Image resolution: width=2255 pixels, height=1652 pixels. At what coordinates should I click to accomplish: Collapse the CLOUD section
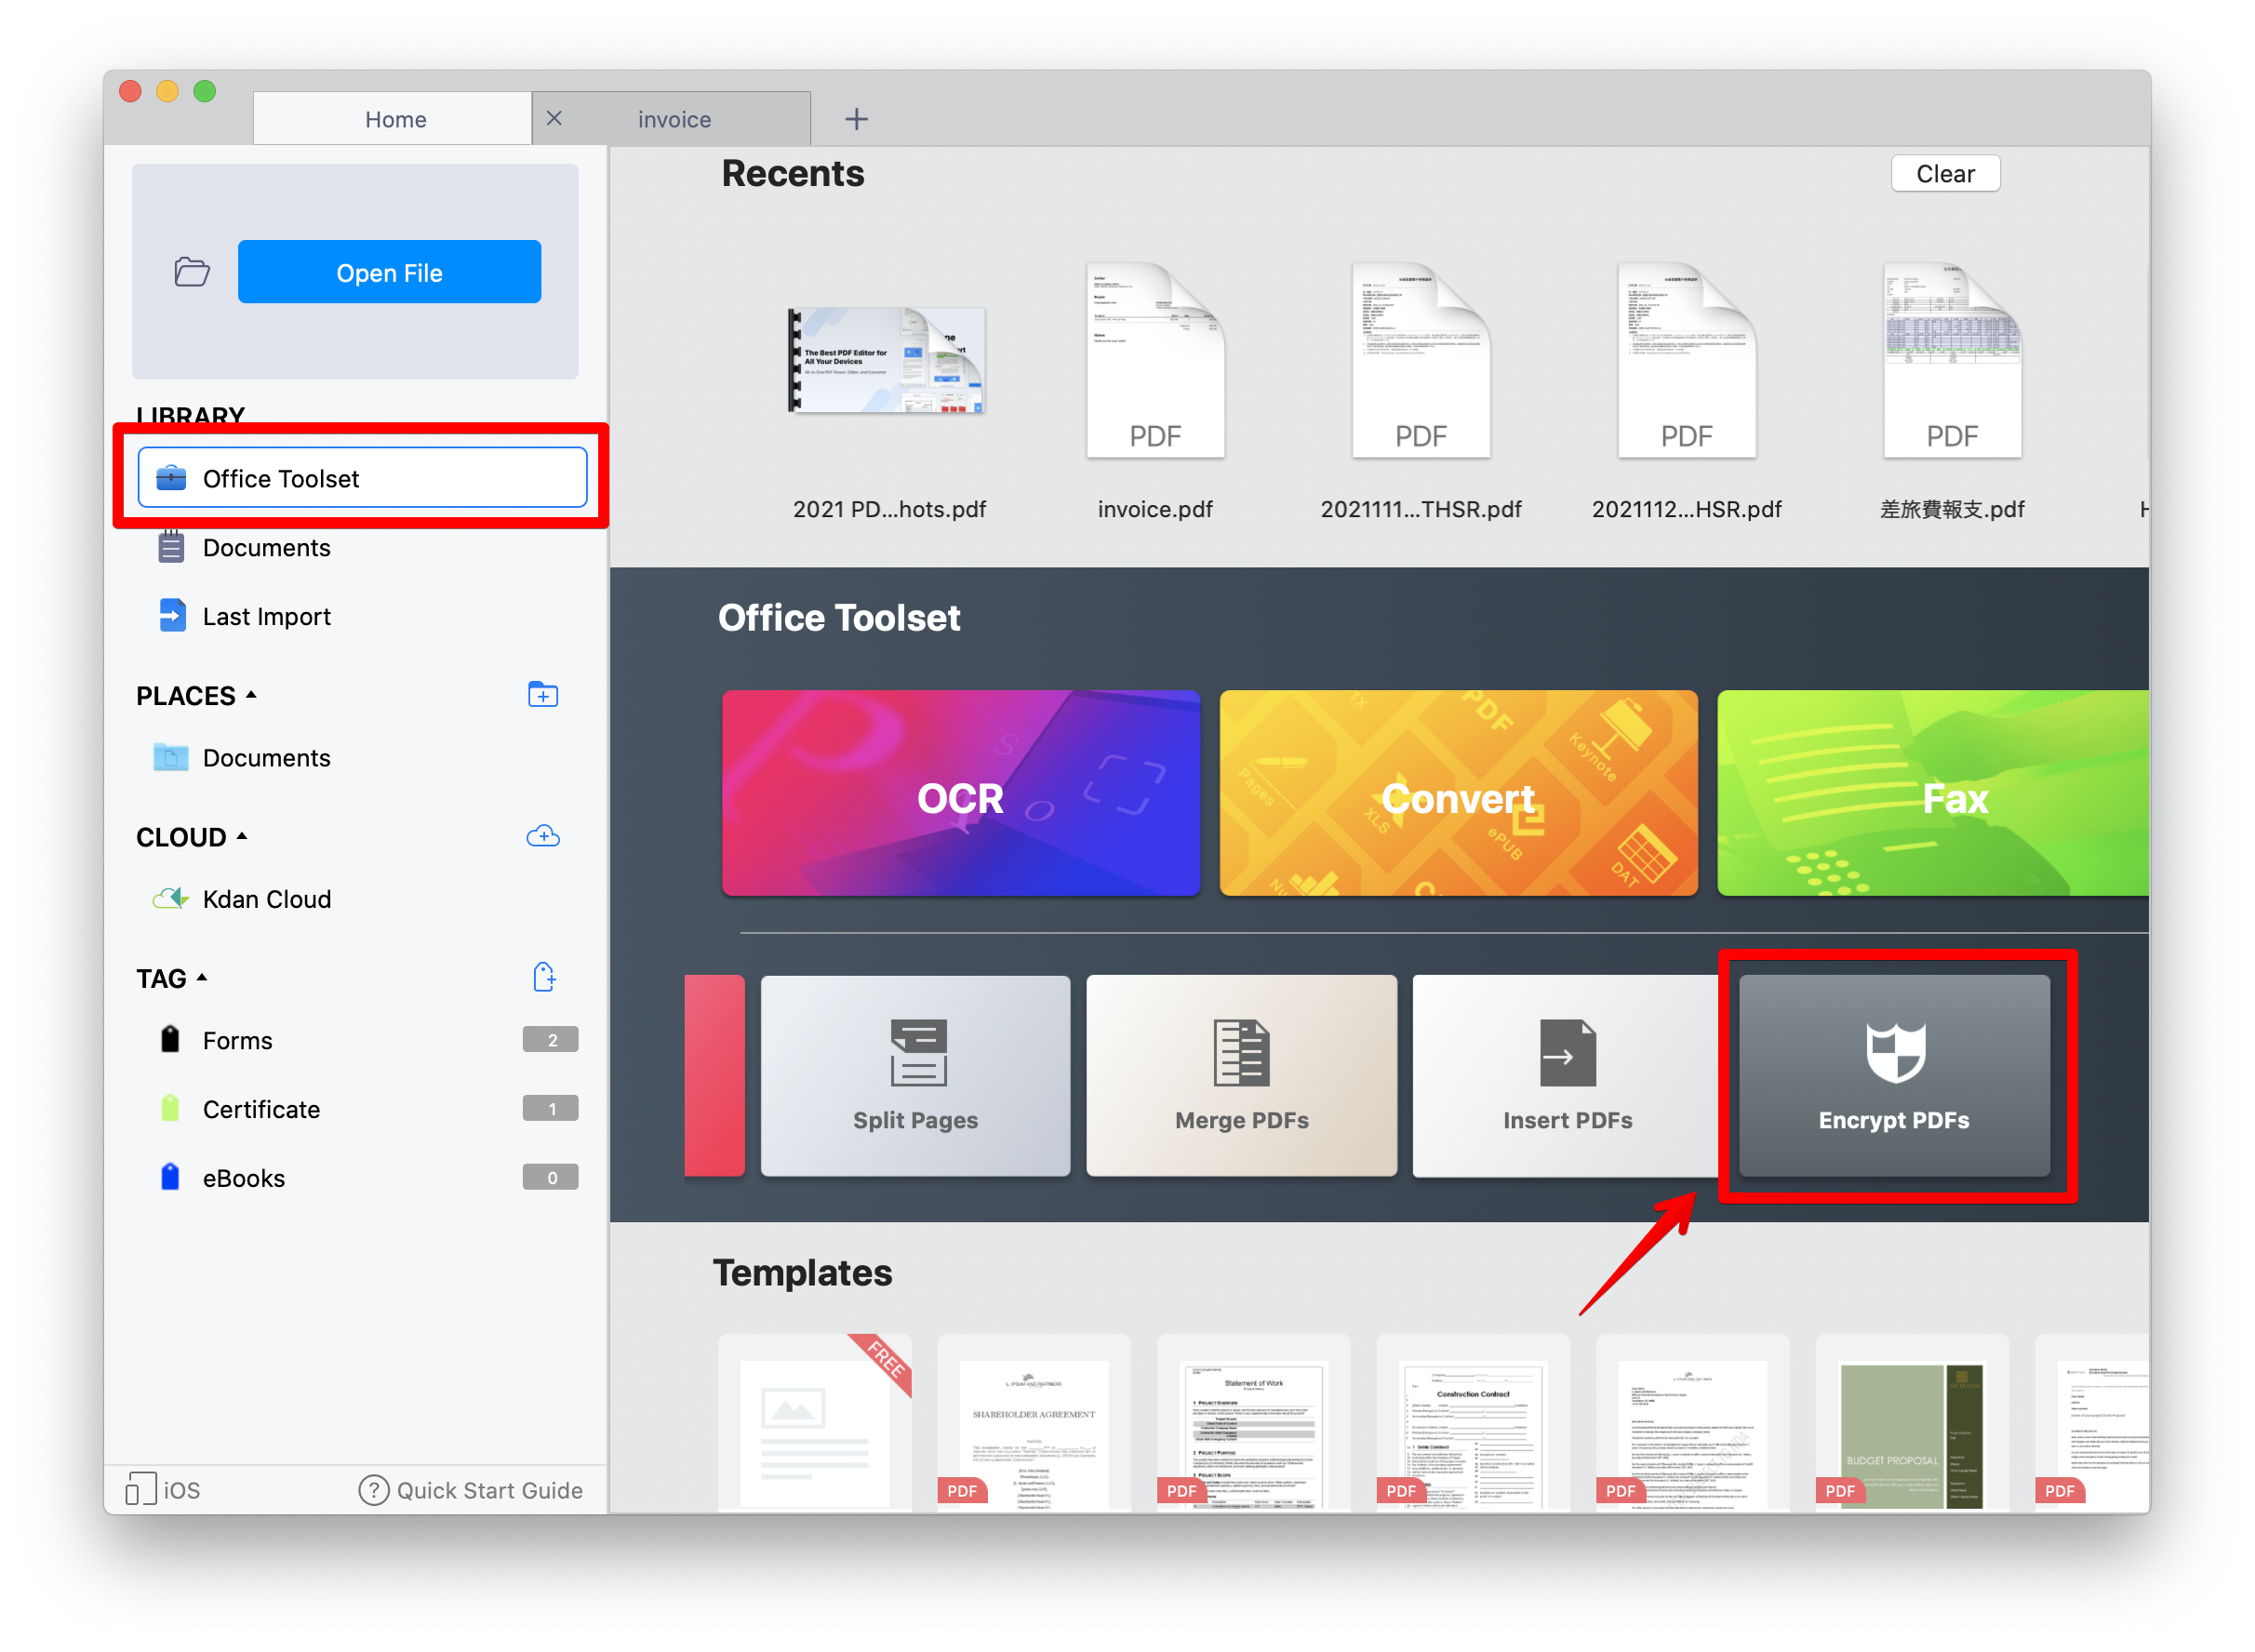coord(241,836)
